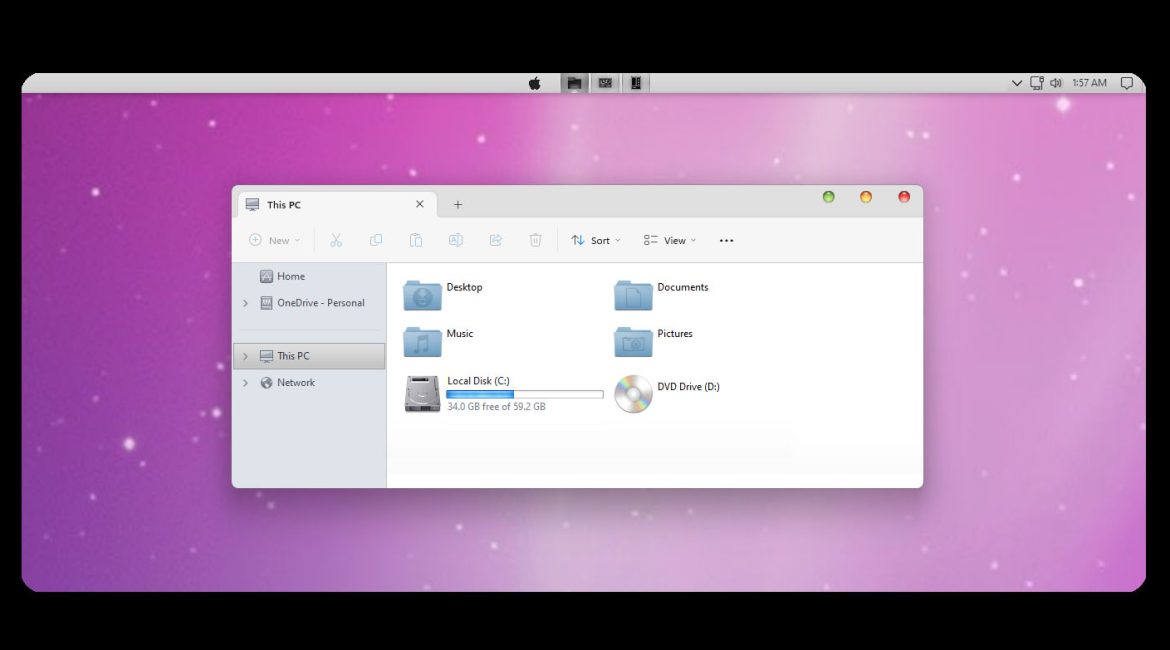Open the DVD Drive (D:)

coord(633,394)
